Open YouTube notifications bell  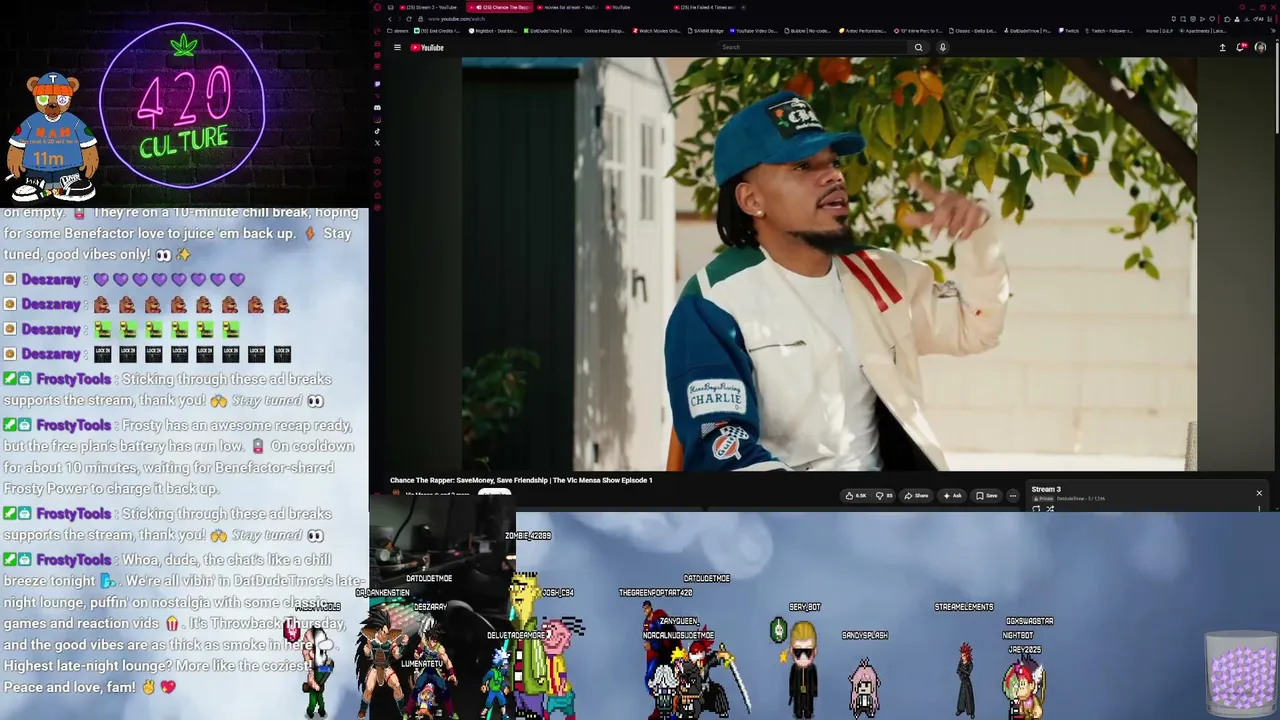(1241, 47)
